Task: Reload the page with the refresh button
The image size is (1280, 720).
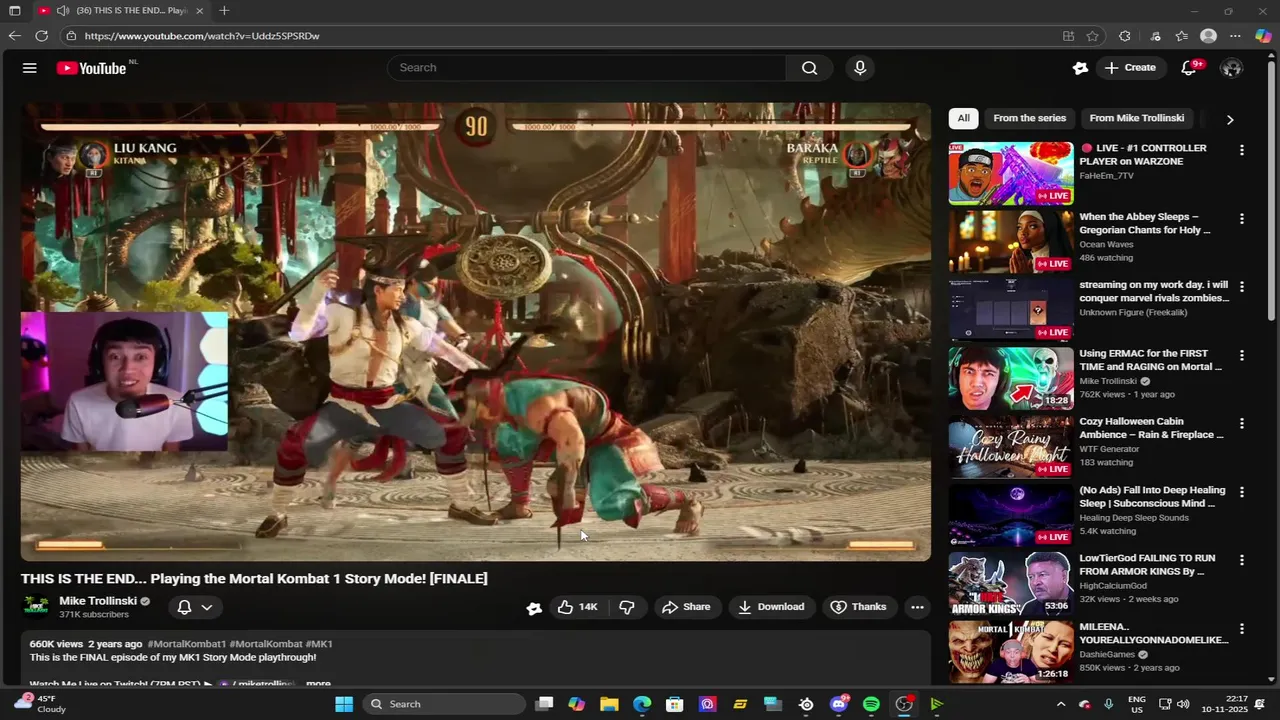Action: click(41, 36)
